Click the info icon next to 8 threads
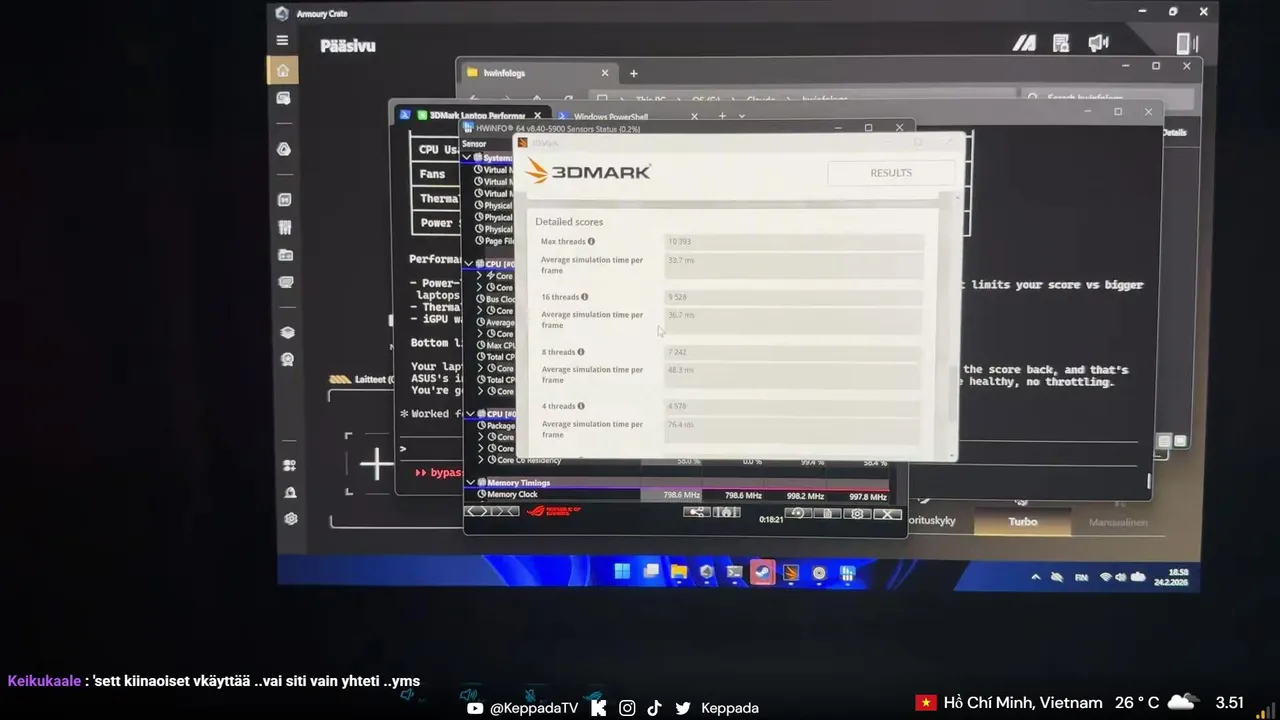1280x720 pixels. [581, 352]
